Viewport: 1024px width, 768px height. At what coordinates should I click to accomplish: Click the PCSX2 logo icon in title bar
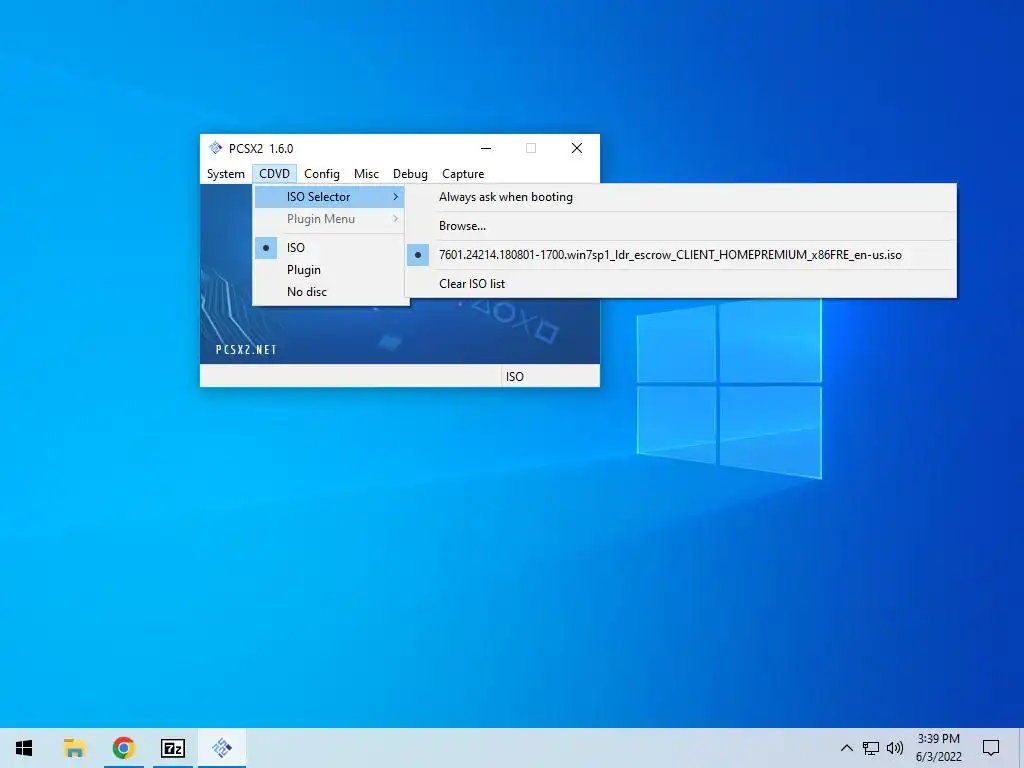pos(216,148)
